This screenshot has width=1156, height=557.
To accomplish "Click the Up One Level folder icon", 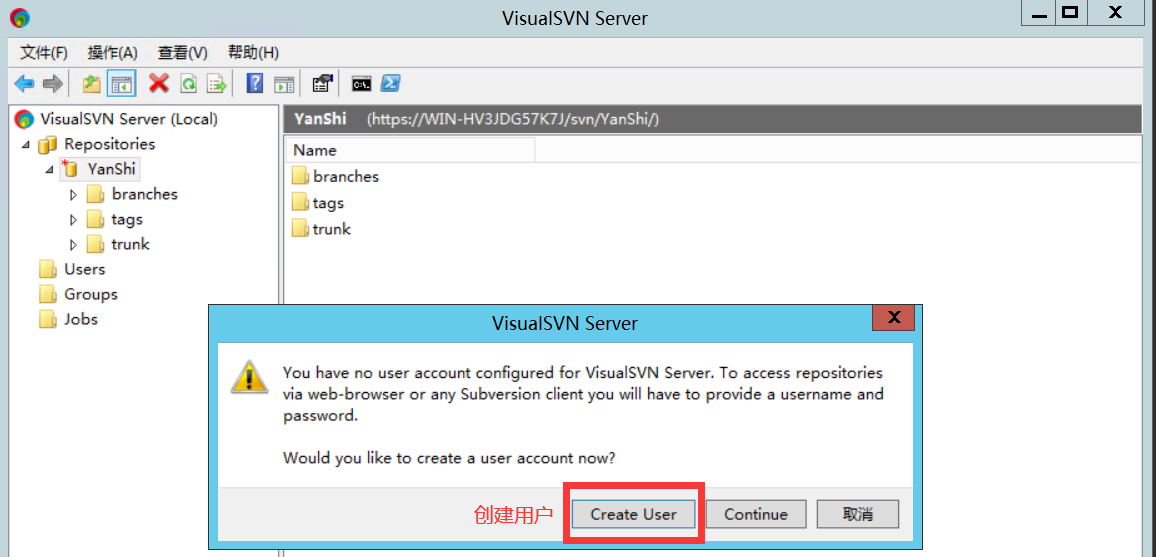I will pos(91,84).
